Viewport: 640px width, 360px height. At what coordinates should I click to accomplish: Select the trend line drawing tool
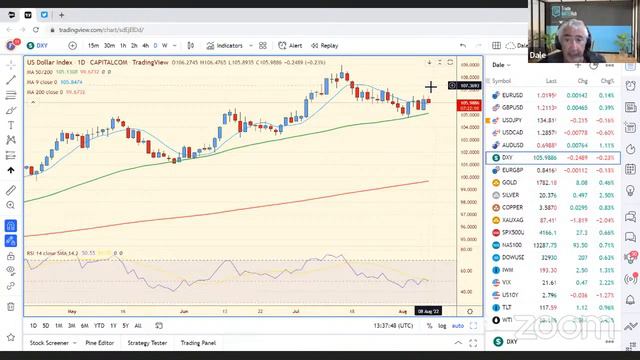click(11, 80)
